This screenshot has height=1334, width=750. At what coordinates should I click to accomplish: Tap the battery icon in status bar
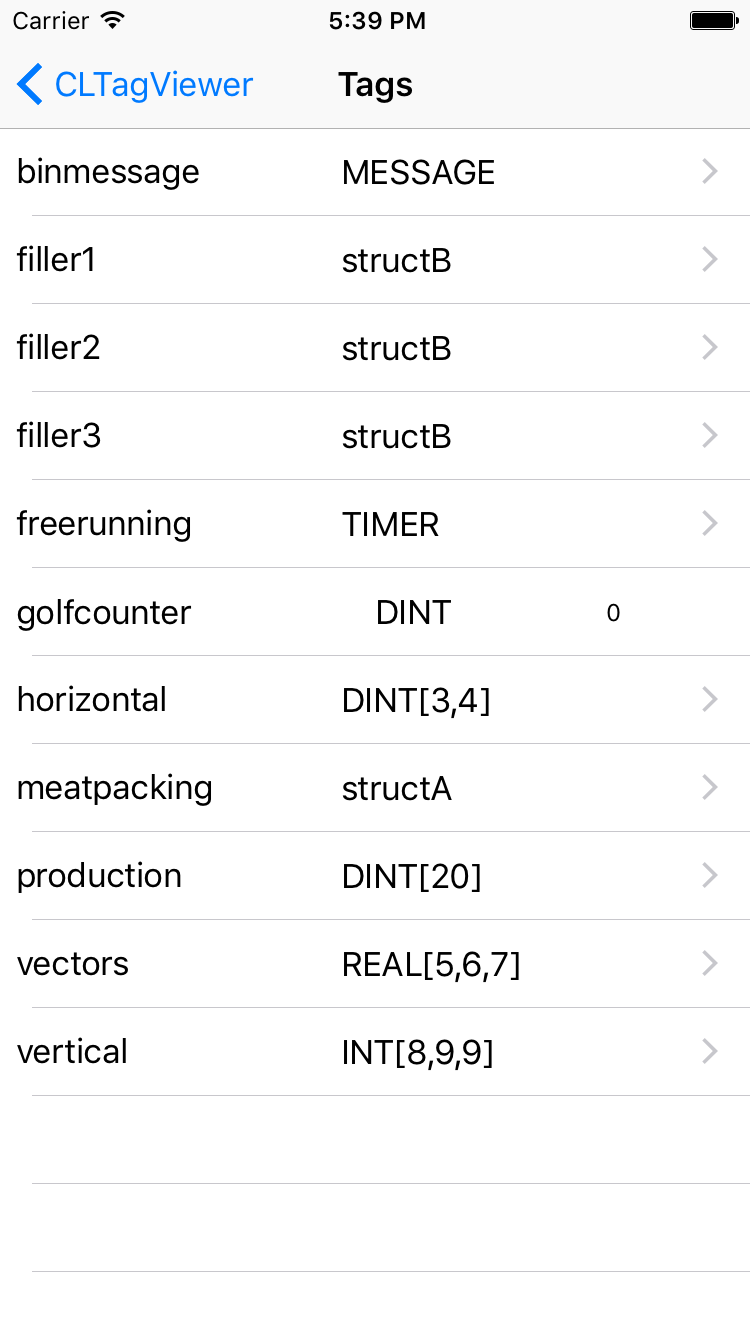tap(713, 21)
